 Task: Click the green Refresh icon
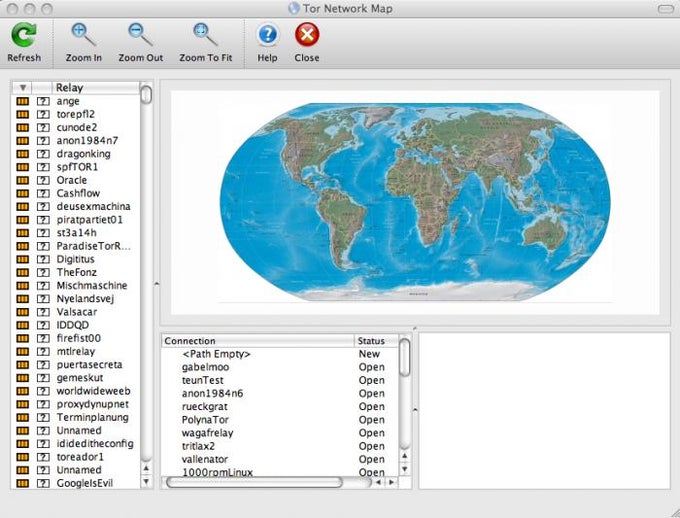click(x=24, y=35)
